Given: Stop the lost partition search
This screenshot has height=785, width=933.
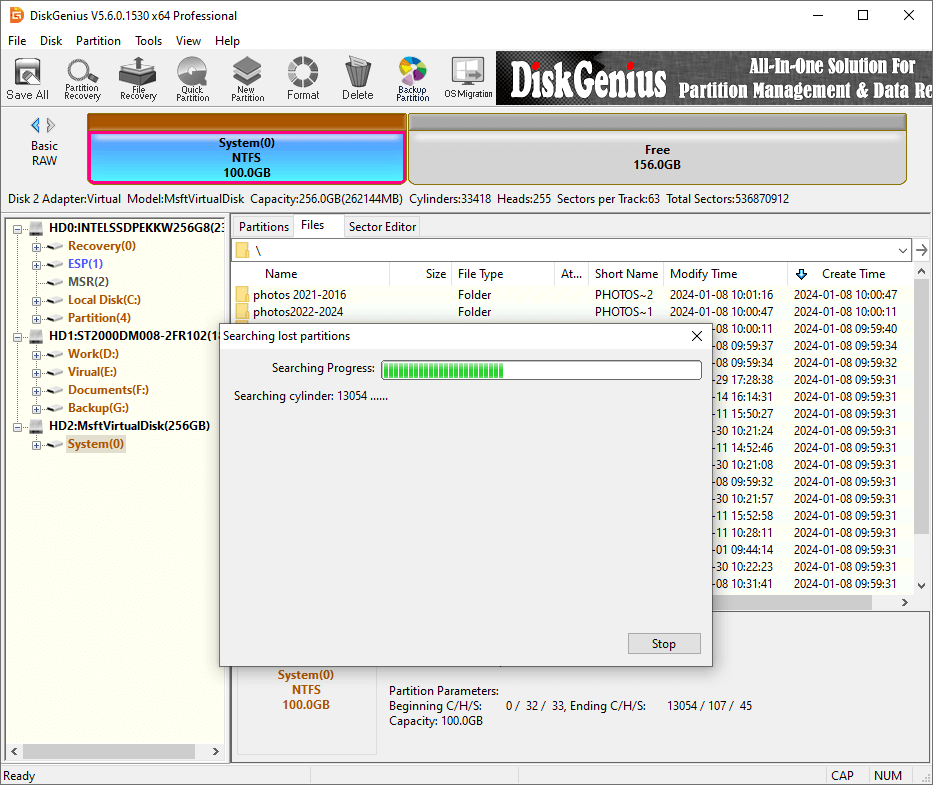Looking at the screenshot, I should (x=664, y=643).
